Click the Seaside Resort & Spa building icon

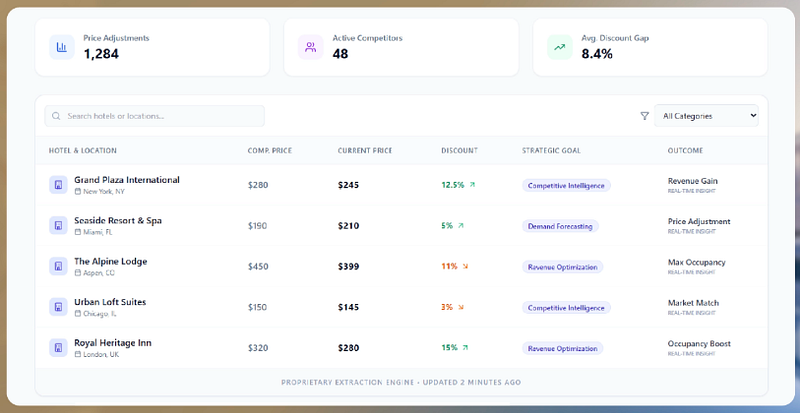pyautogui.click(x=58, y=226)
